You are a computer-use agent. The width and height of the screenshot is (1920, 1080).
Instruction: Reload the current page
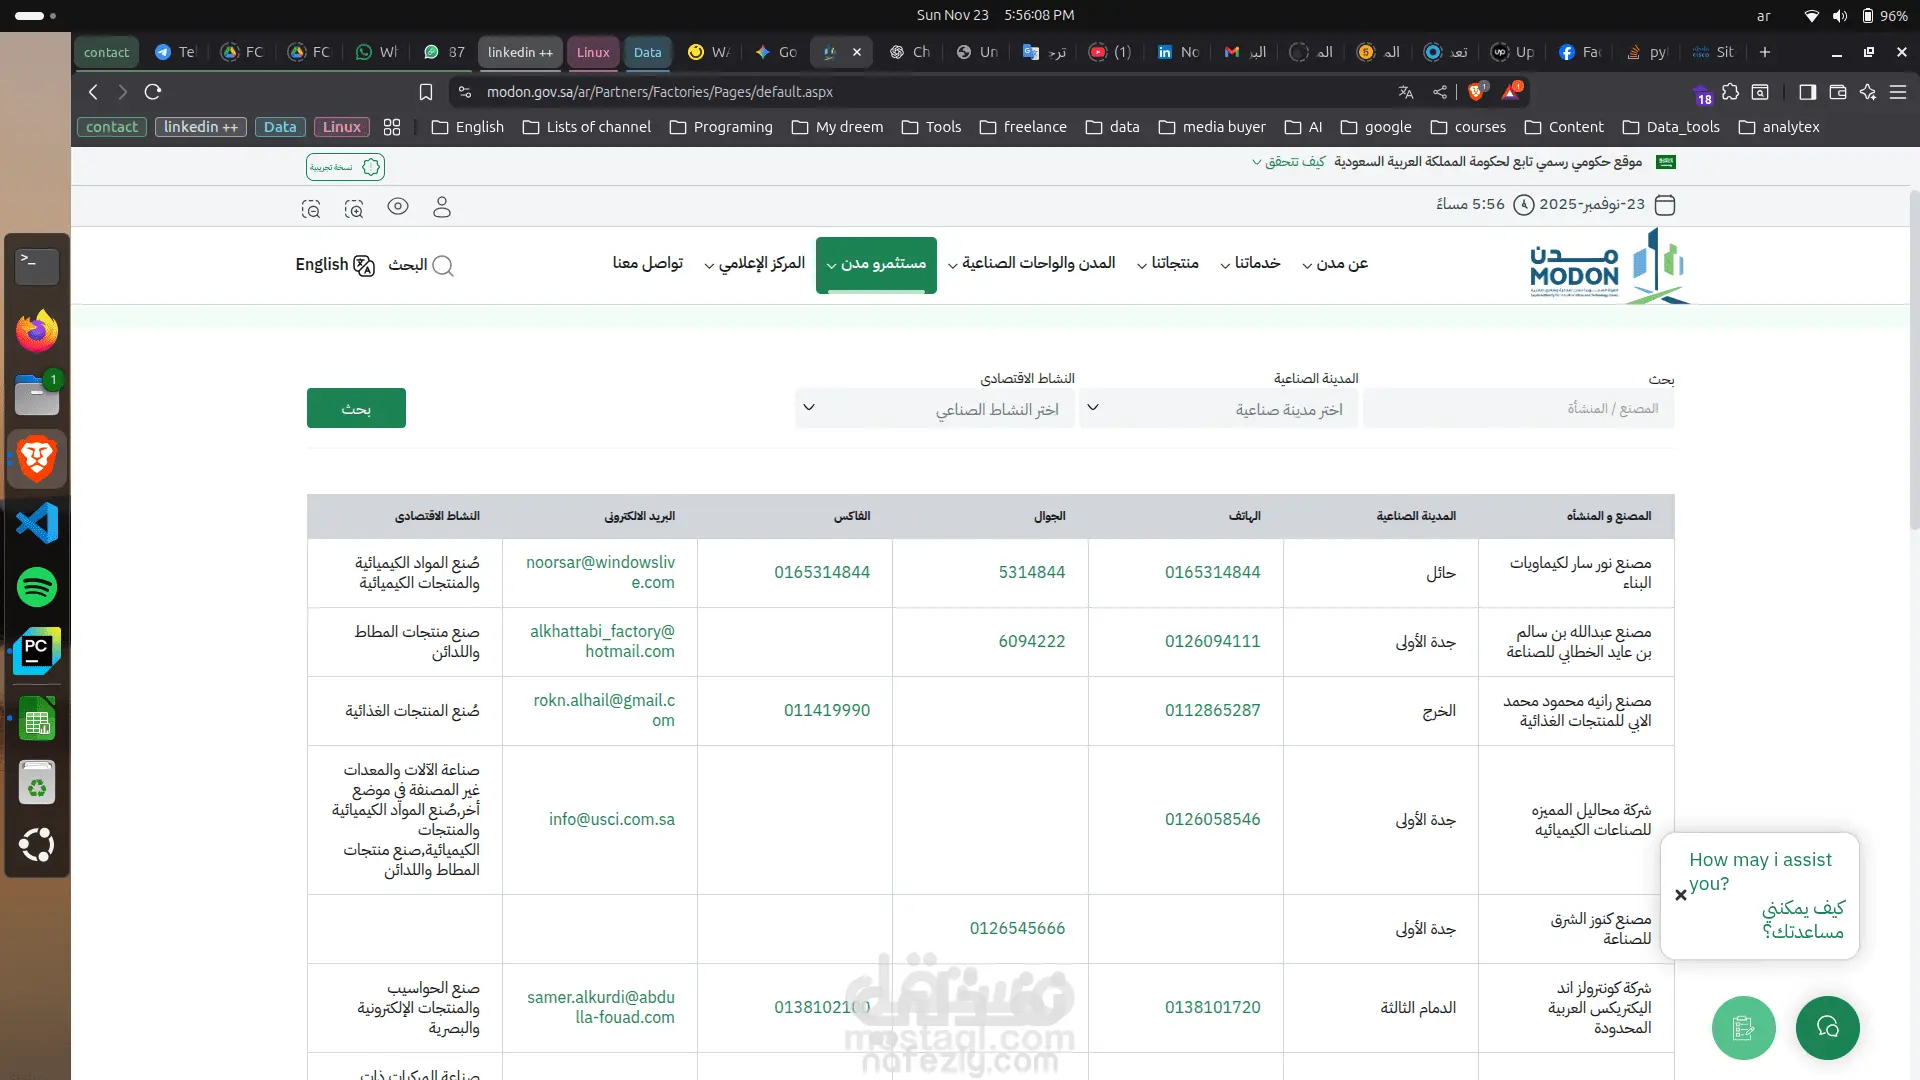153,92
